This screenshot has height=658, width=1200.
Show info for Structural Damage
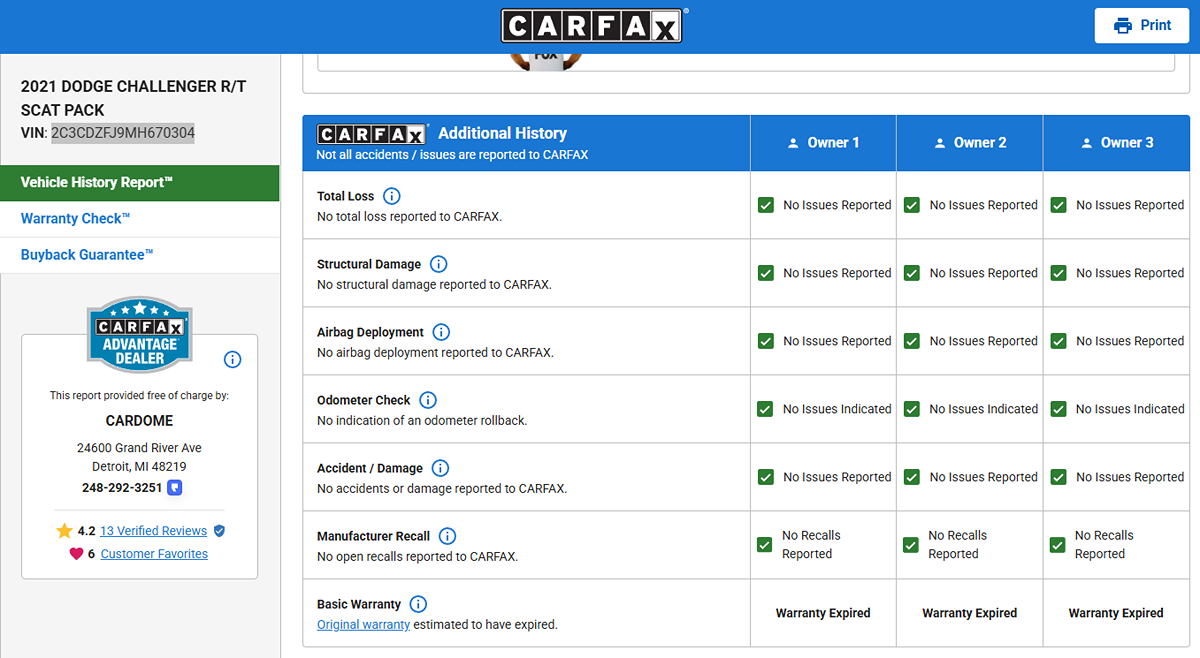(x=438, y=264)
